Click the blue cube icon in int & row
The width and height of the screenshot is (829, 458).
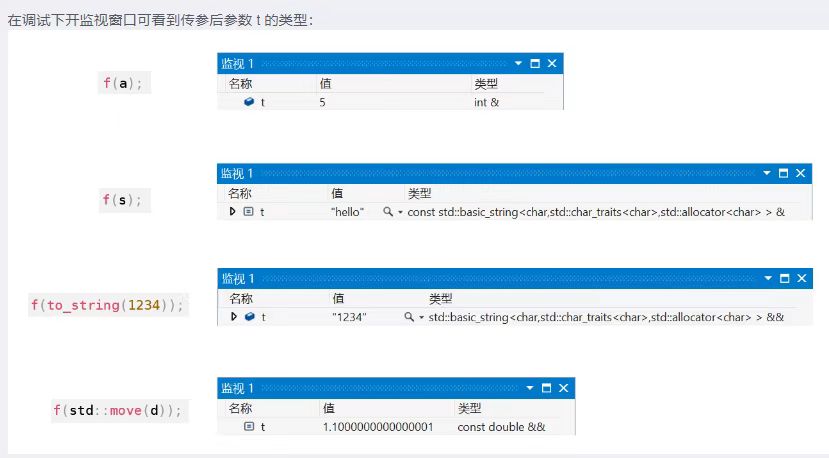248,102
